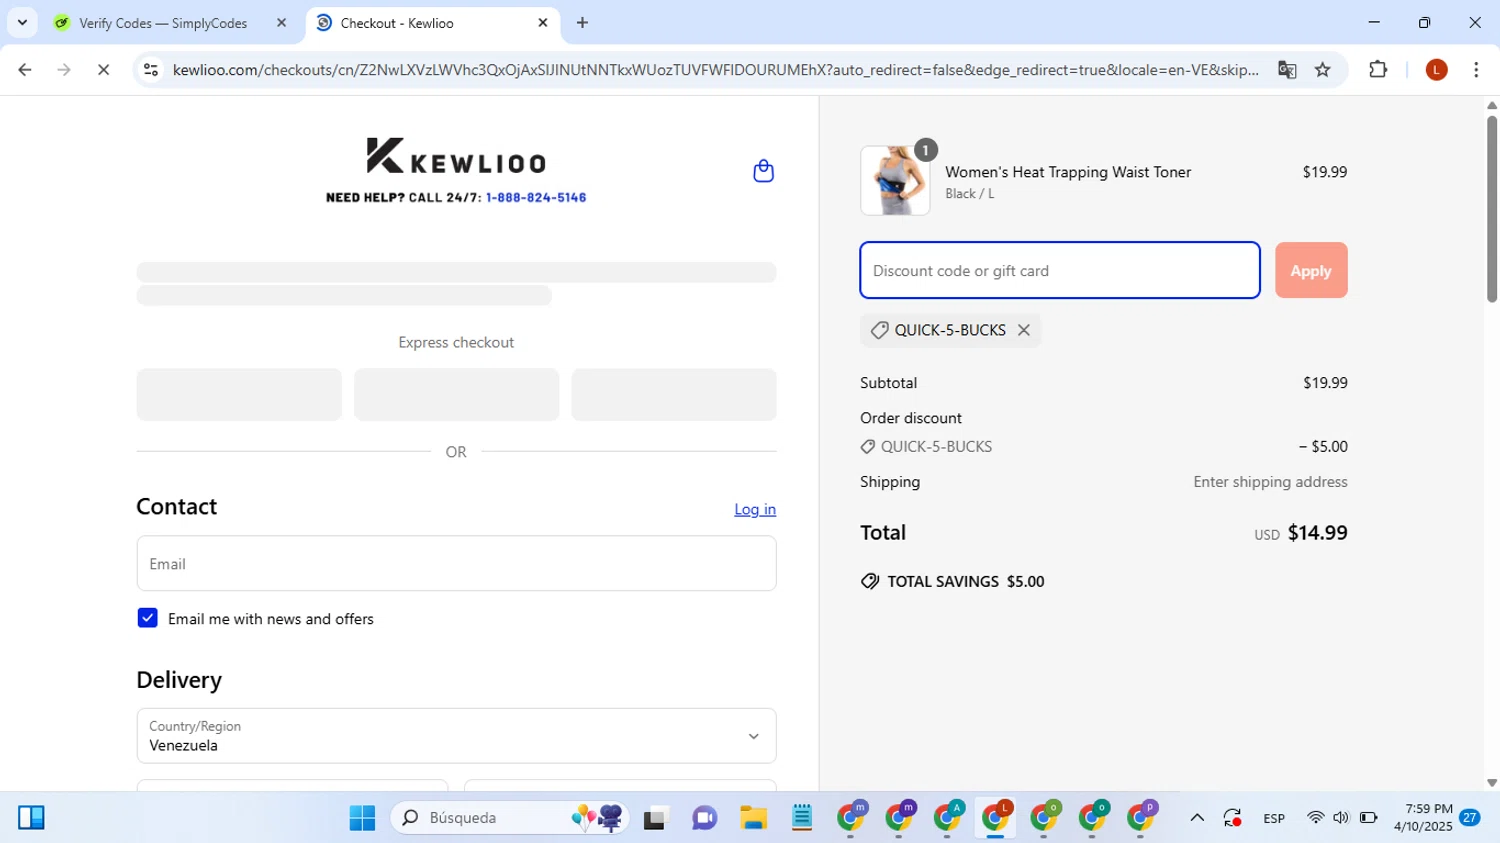Switch to Chrome profile P in taskbar
The image size is (1500, 843).
click(x=1140, y=817)
